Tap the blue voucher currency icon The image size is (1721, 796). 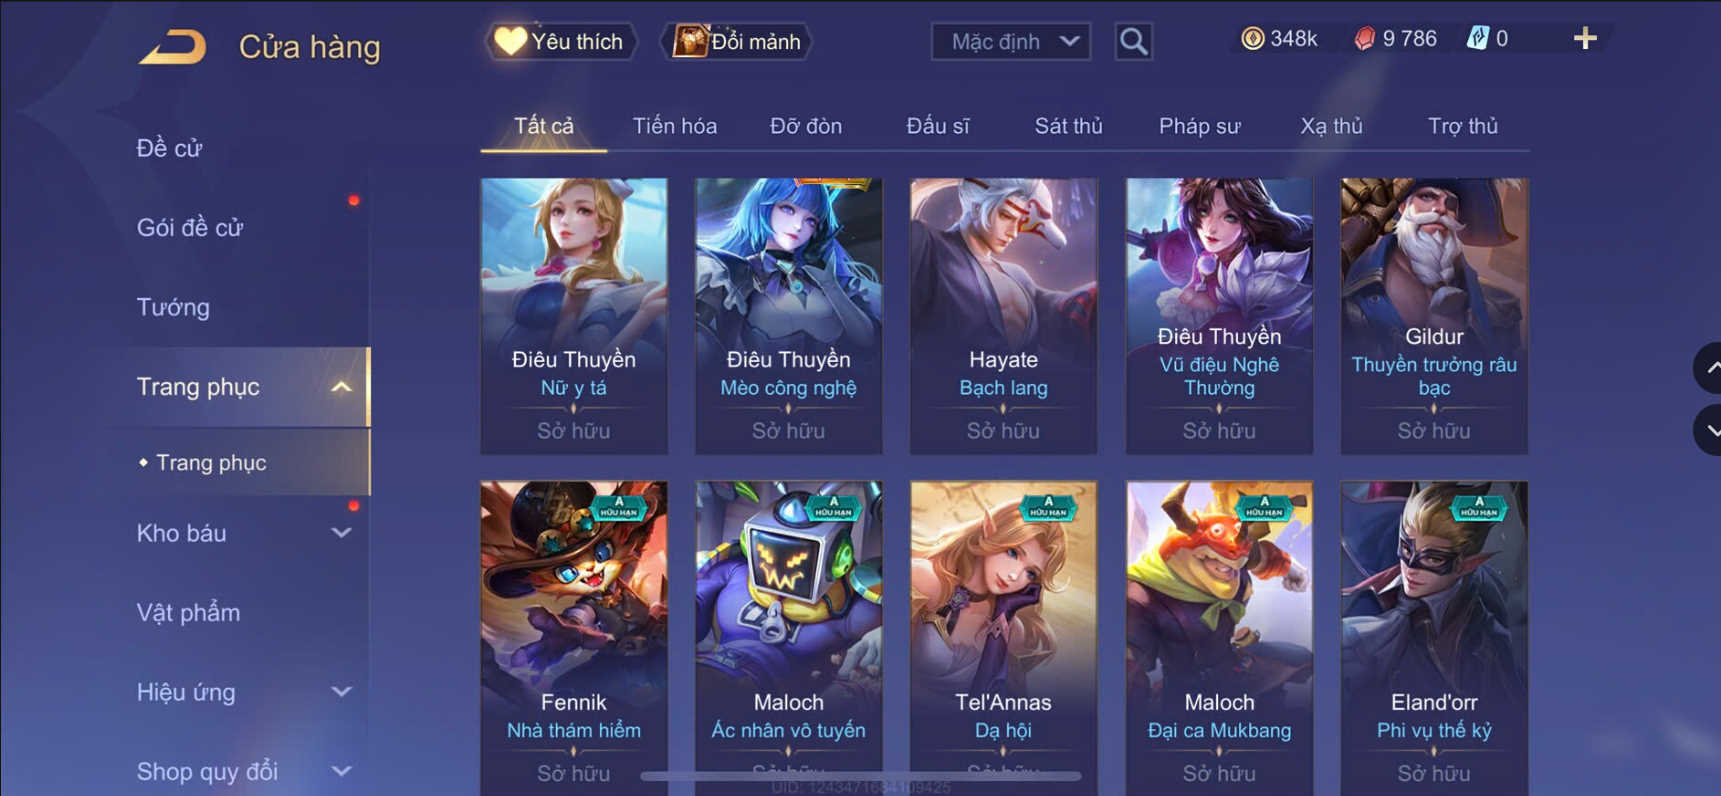tap(1477, 38)
